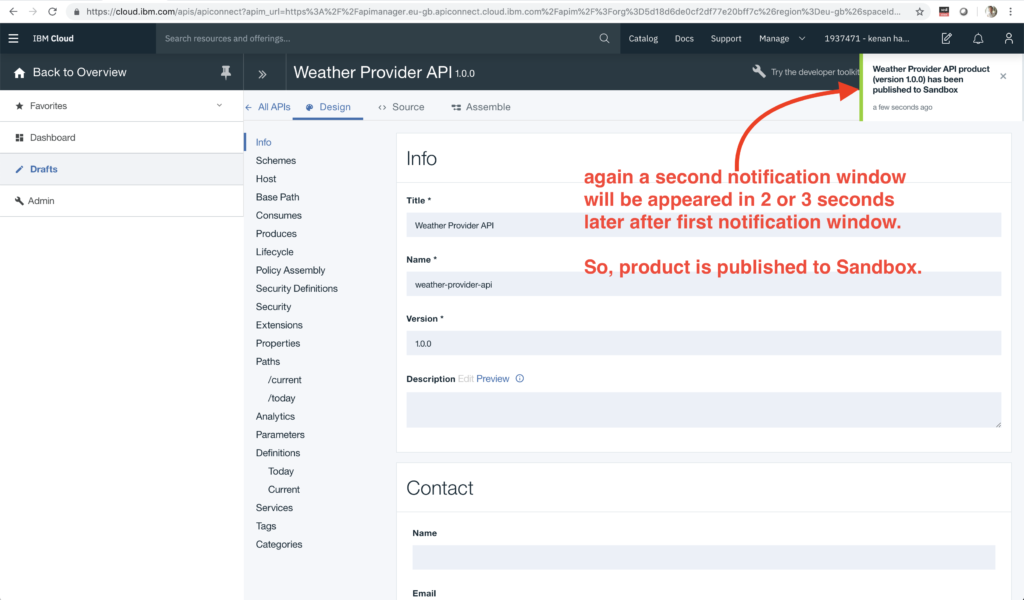
Task: Pin the navigation sidebar
Action: (225, 72)
